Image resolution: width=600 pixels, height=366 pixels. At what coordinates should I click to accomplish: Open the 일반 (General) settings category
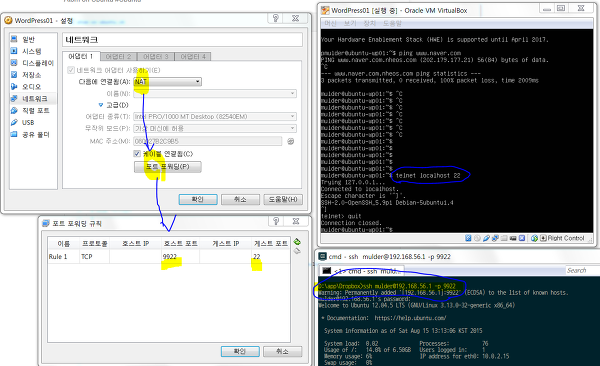click(28, 39)
